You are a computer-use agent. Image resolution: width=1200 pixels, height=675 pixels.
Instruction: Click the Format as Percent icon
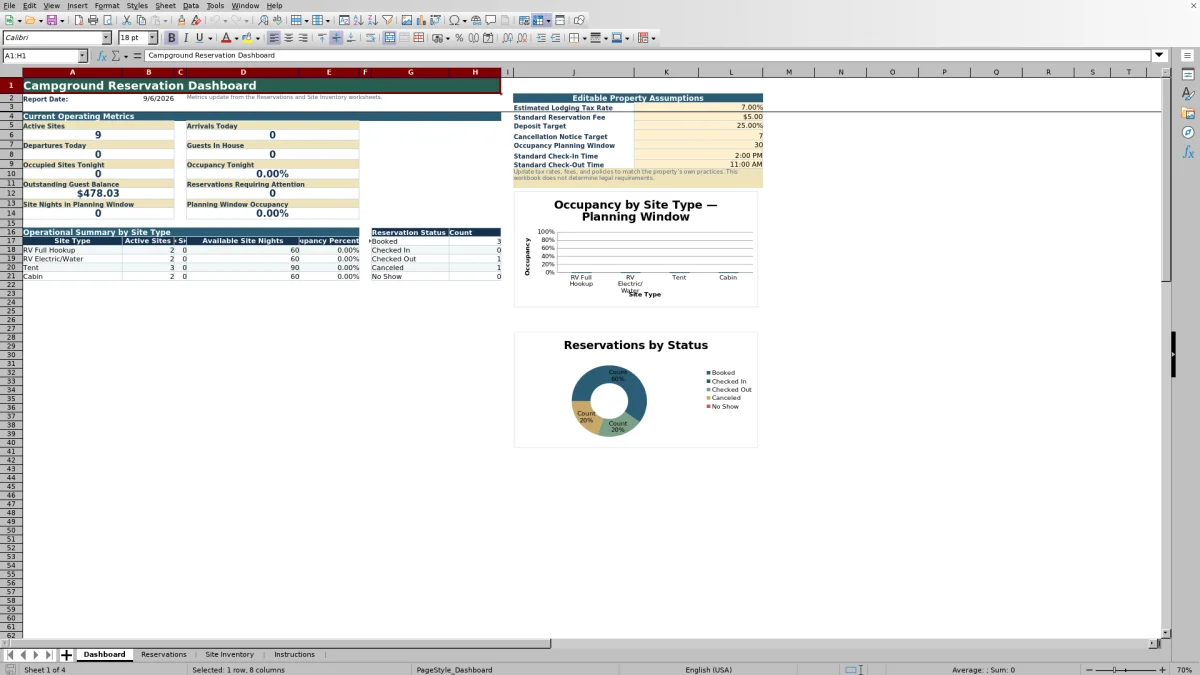459,38
